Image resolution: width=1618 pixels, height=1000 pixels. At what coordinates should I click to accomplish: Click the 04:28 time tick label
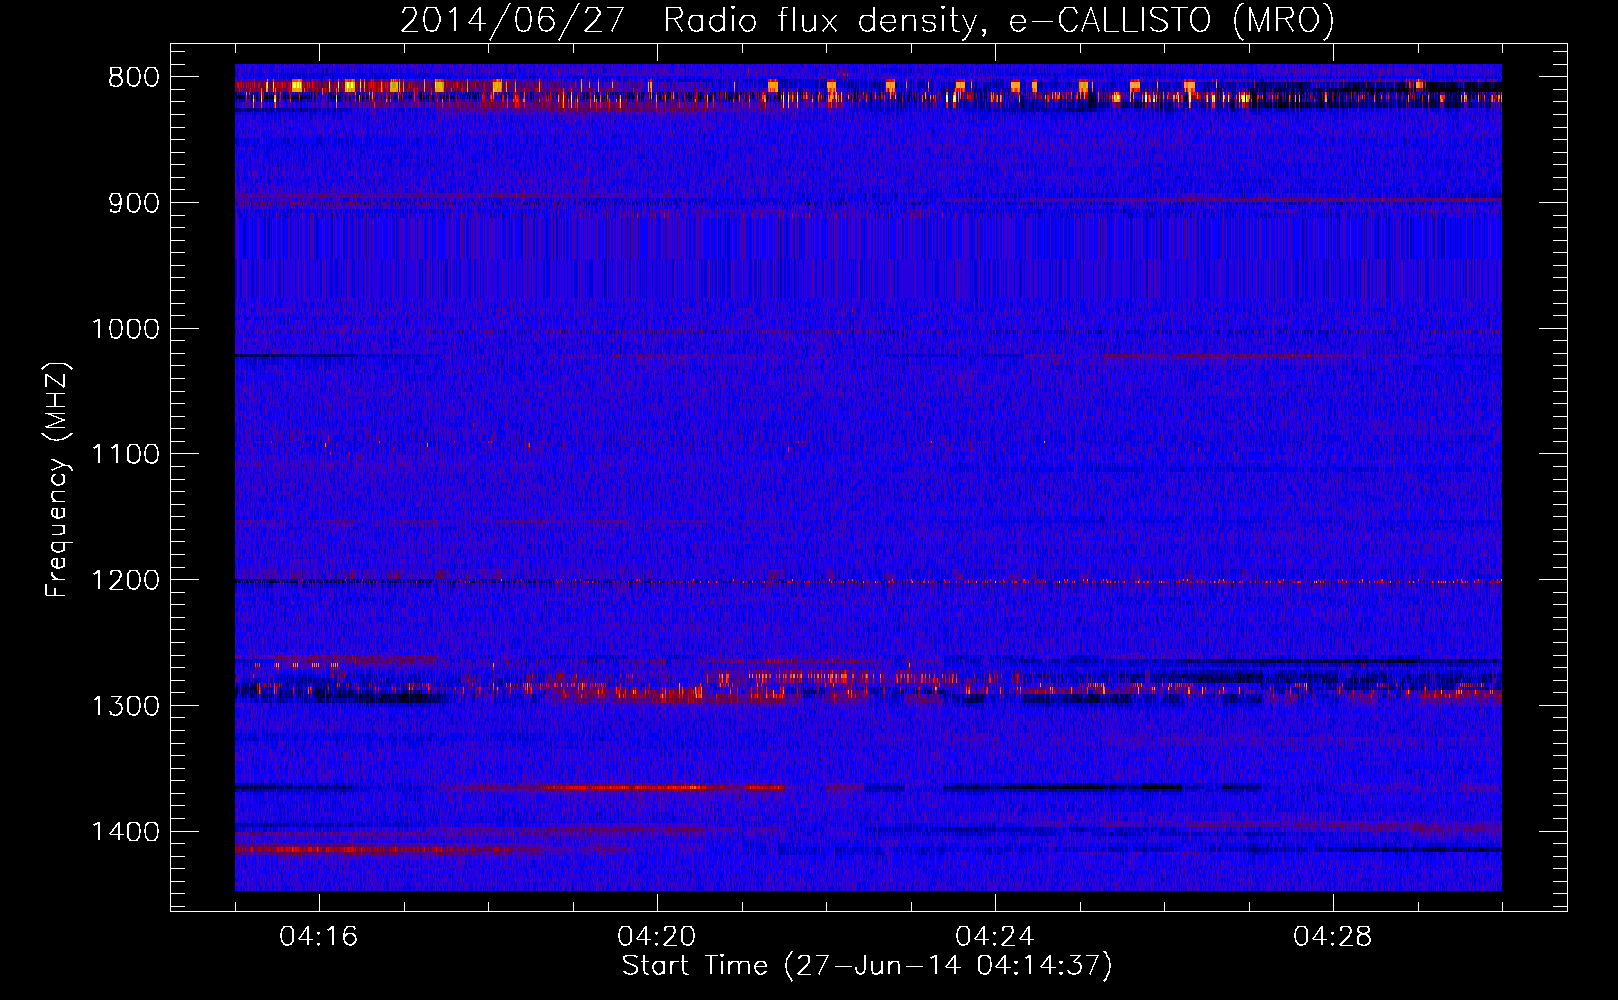pos(1333,937)
